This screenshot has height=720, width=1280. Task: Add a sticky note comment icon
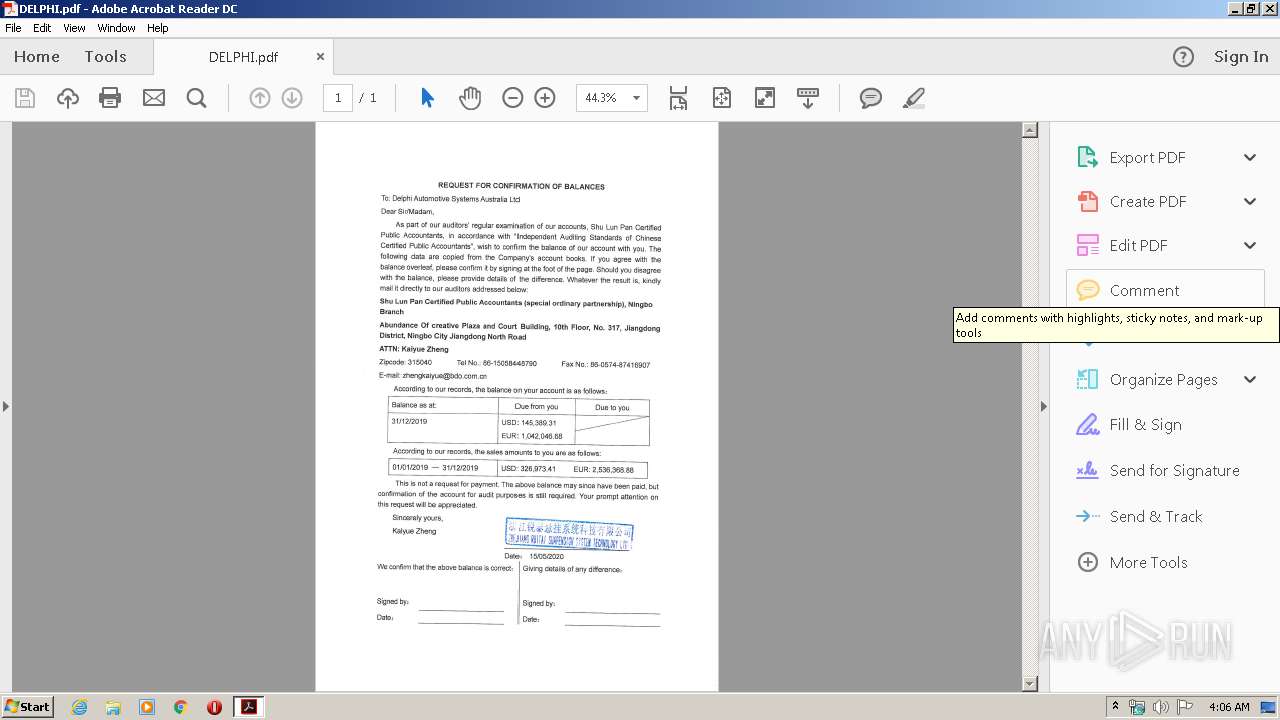[x=871, y=98]
